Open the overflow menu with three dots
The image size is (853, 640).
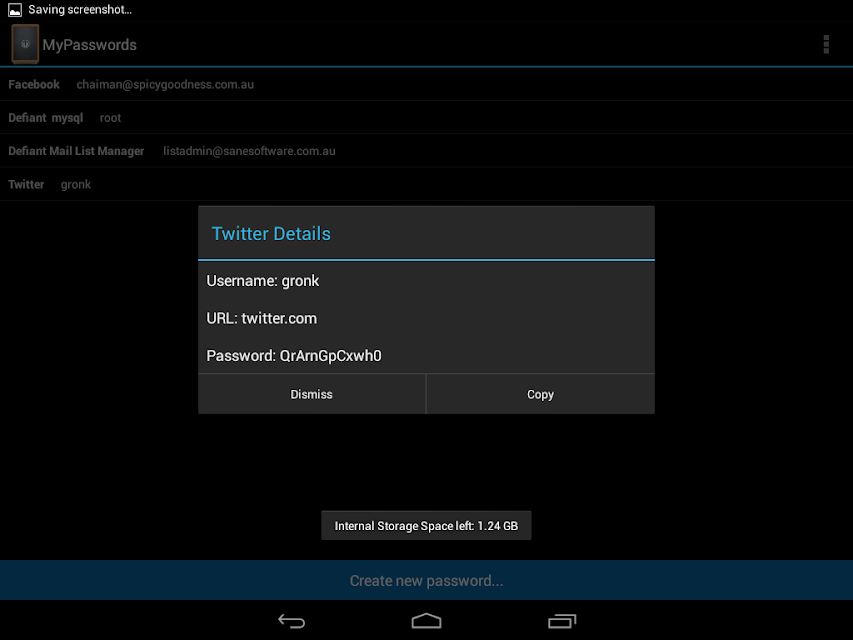(x=826, y=45)
